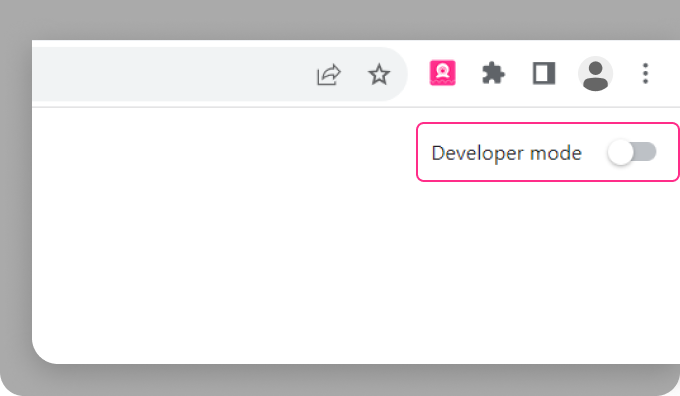Select the star icon in the omnibox
This screenshot has height=396, width=680.
[x=379, y=74]
